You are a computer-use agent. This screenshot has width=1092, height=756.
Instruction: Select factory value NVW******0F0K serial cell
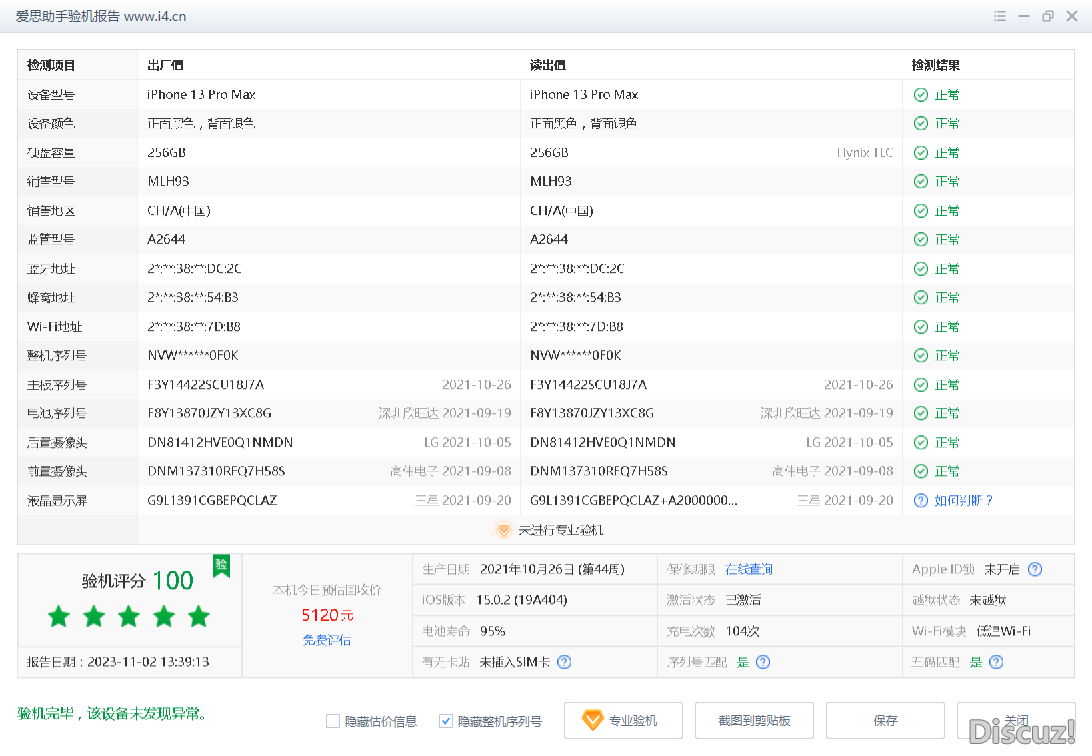pyautogui.click(x=193, y=355)
